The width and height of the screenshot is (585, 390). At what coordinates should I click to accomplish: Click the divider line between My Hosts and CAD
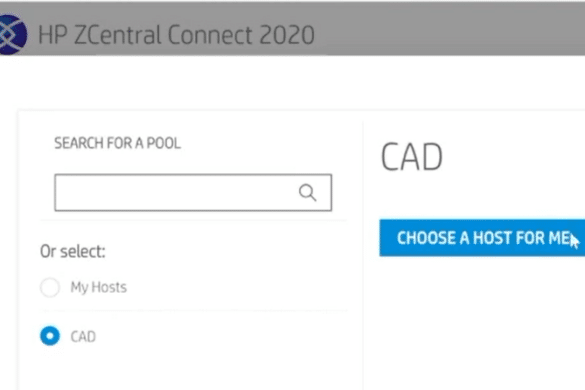(194, 310)
